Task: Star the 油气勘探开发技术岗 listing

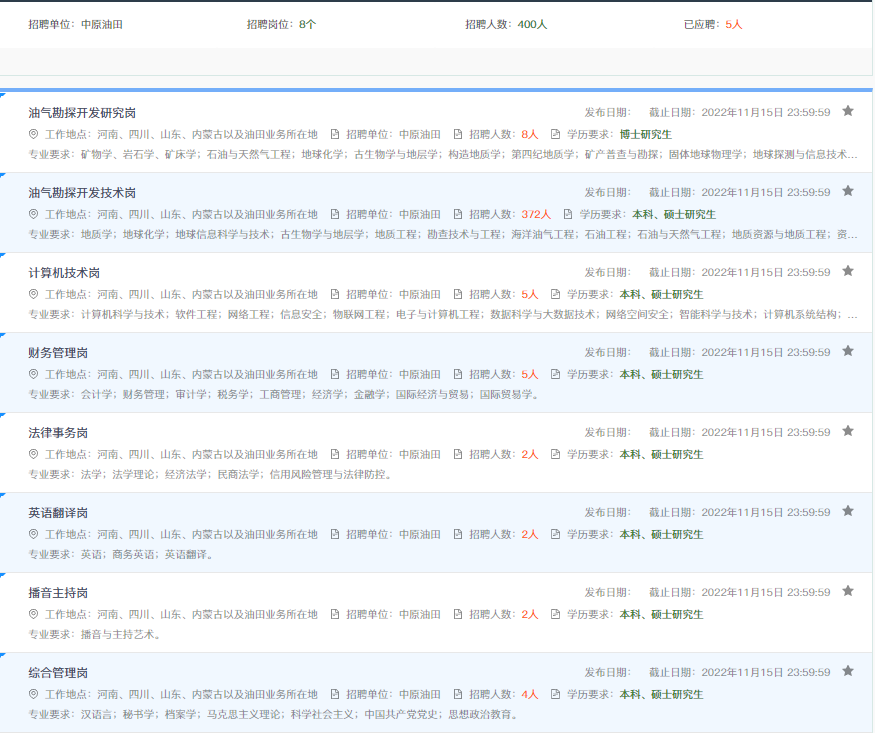Action: [x=848, y=191]
